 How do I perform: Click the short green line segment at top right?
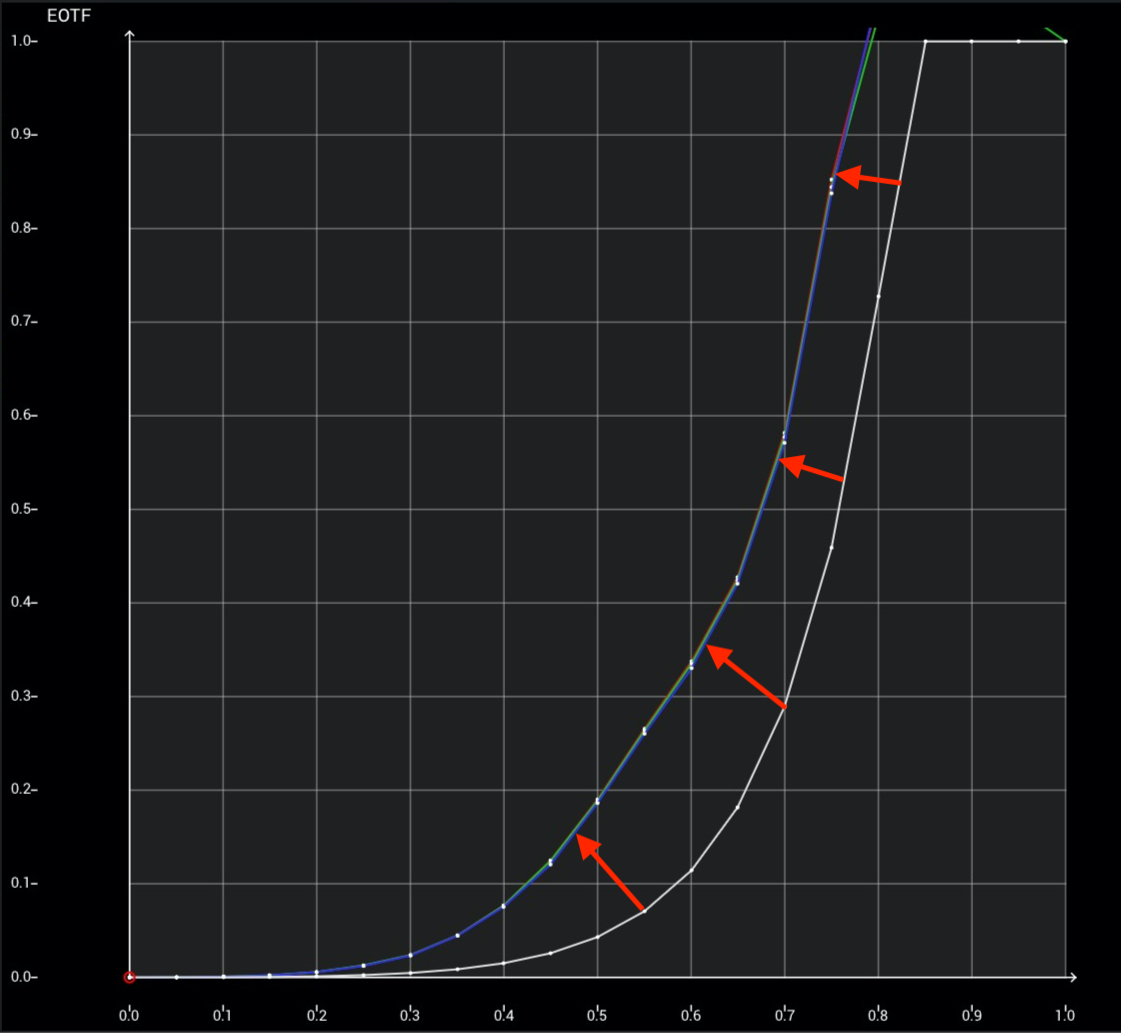click(x=1054, y=34)
